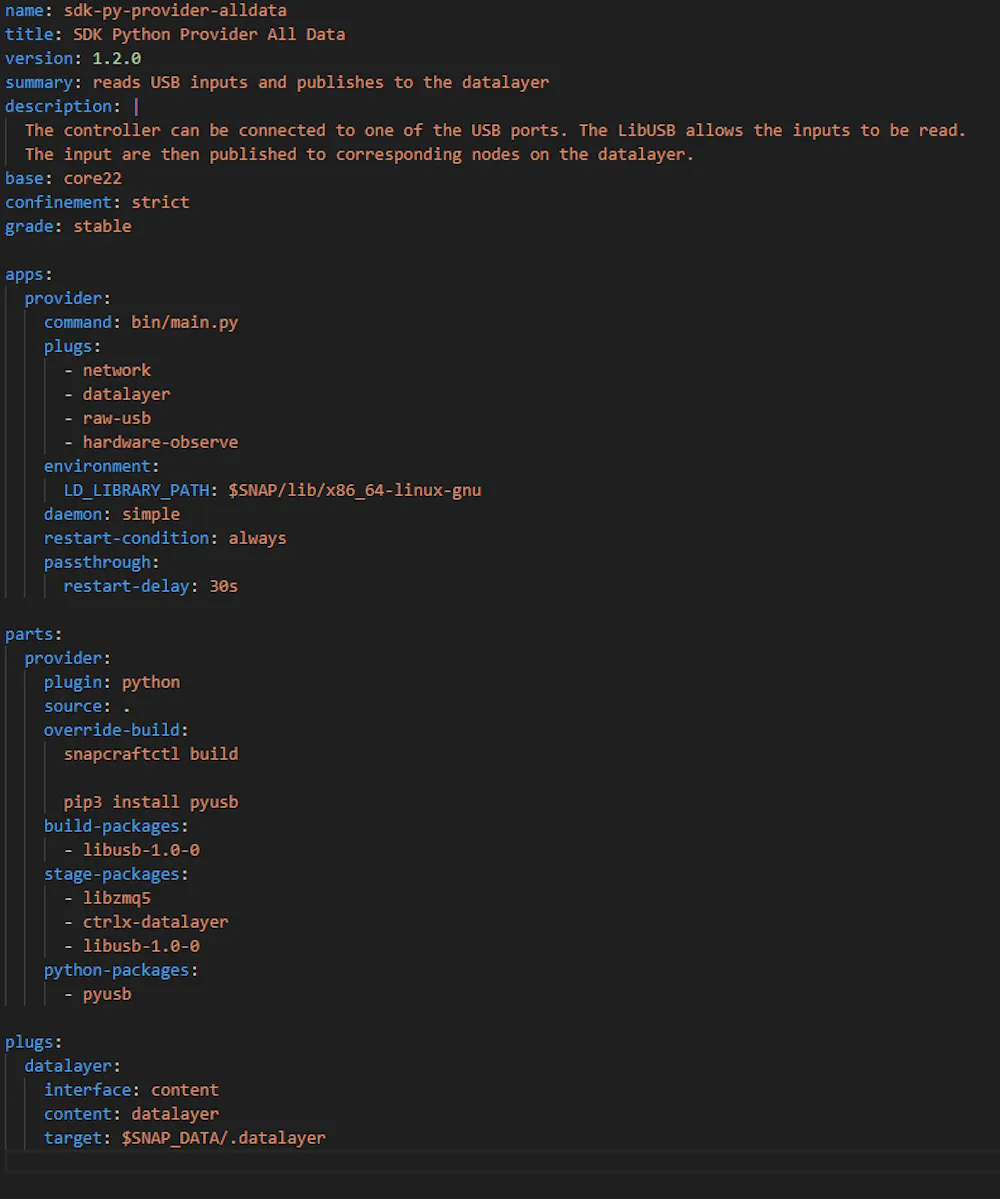Image resolution: width=1000 pixels, height=1199 pixels.
Task: Click the plugin value 'python'
Action: click(x=151, y=682)
